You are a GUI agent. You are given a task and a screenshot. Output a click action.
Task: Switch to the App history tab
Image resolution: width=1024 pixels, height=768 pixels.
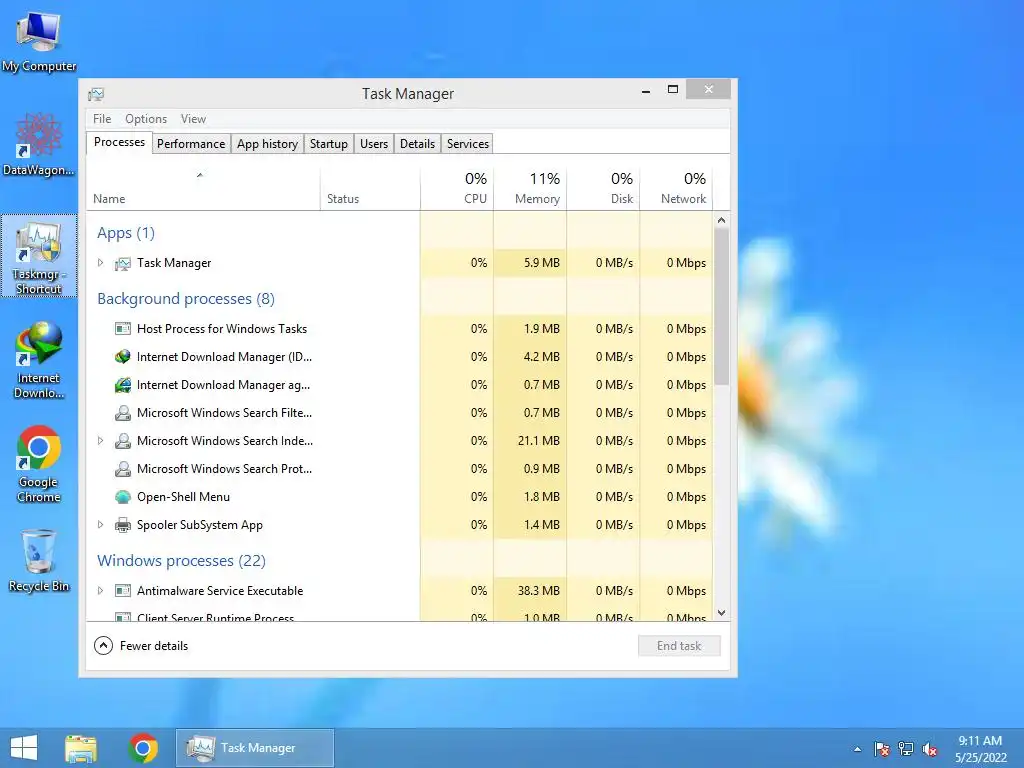(267, 144)
